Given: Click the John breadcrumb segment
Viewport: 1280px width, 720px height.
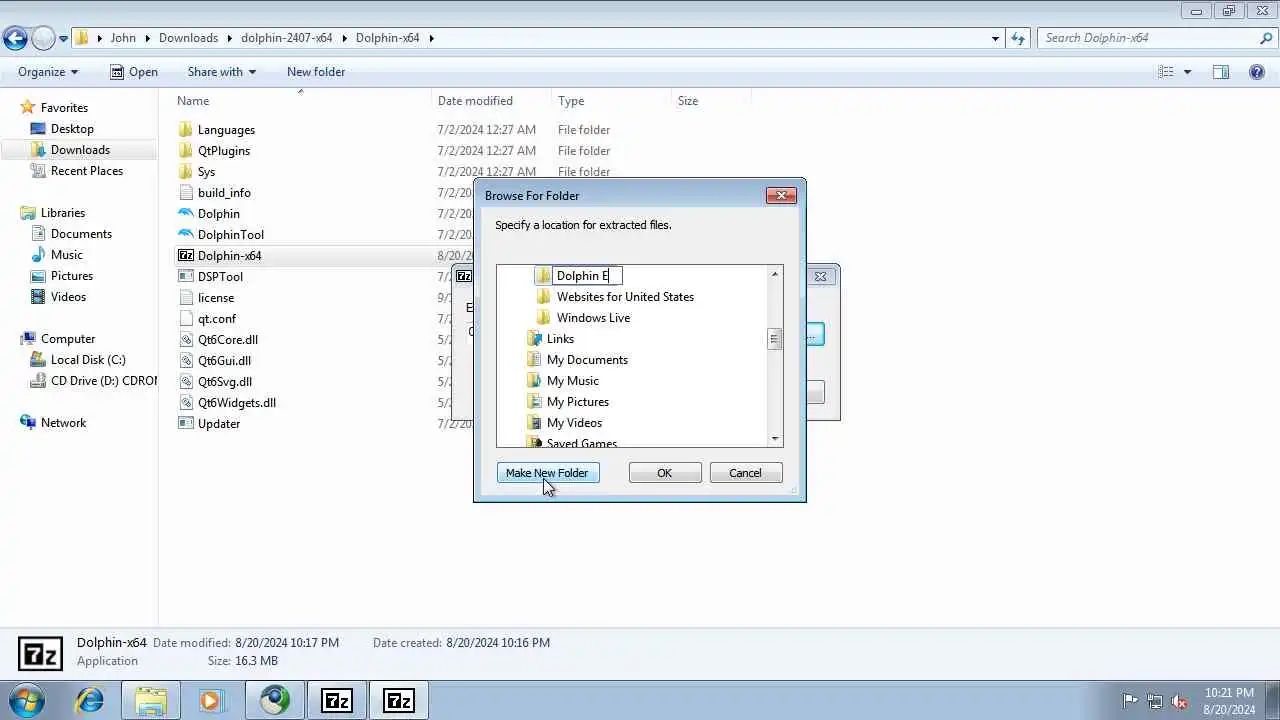Looking at the screenshot, I should pyautogui.click(x=123, y=38).
